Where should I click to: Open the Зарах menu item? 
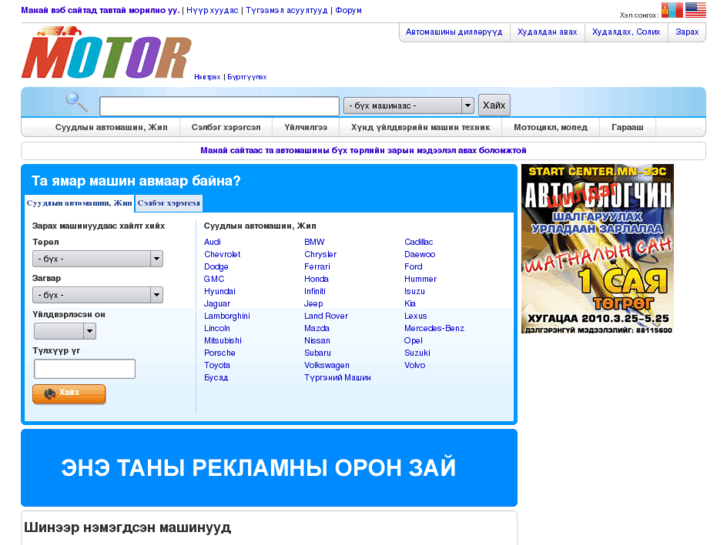[687, 32]
